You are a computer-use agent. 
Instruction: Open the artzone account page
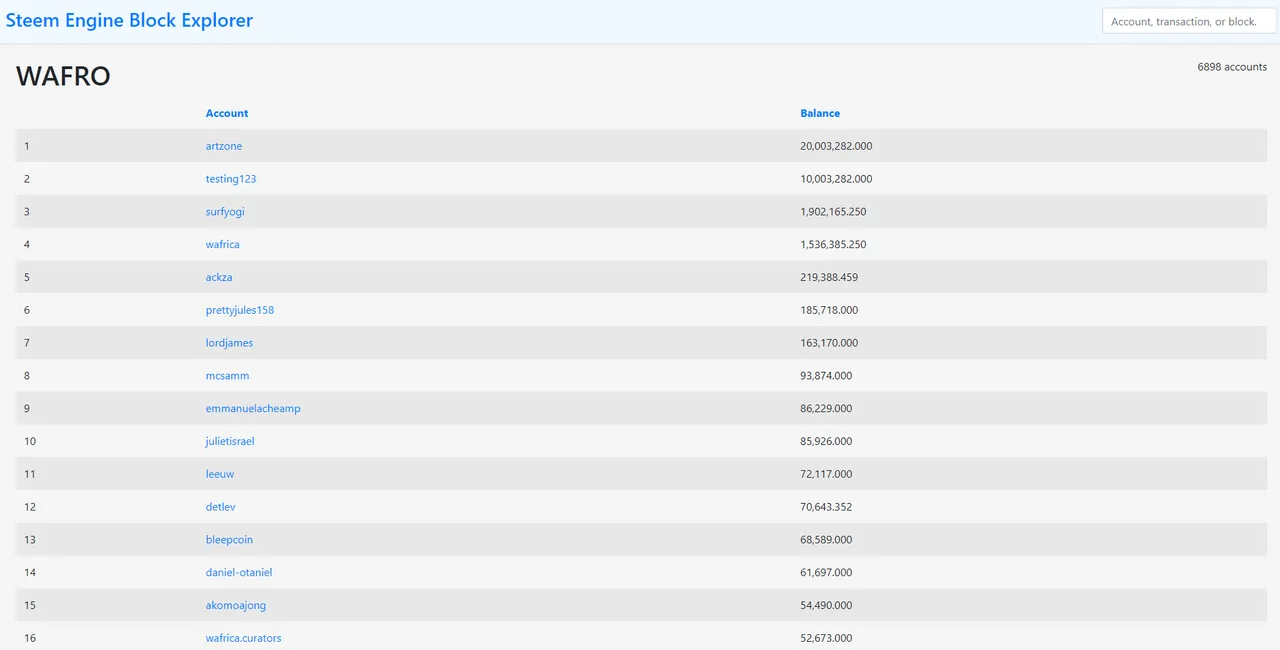[x=224, y=146]
